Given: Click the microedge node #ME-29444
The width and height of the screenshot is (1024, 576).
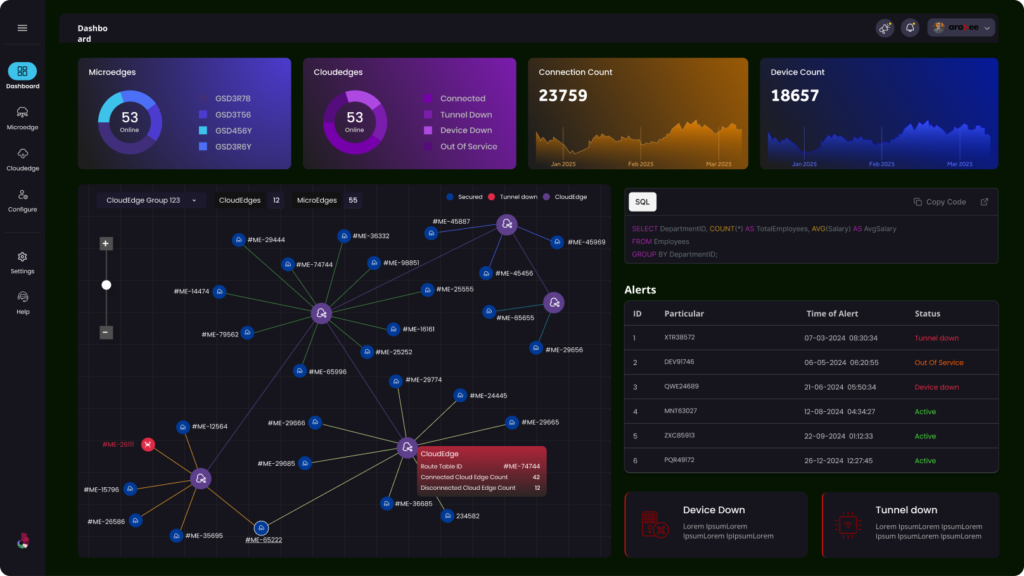Looking at the screenshot, I should point(238,240).
